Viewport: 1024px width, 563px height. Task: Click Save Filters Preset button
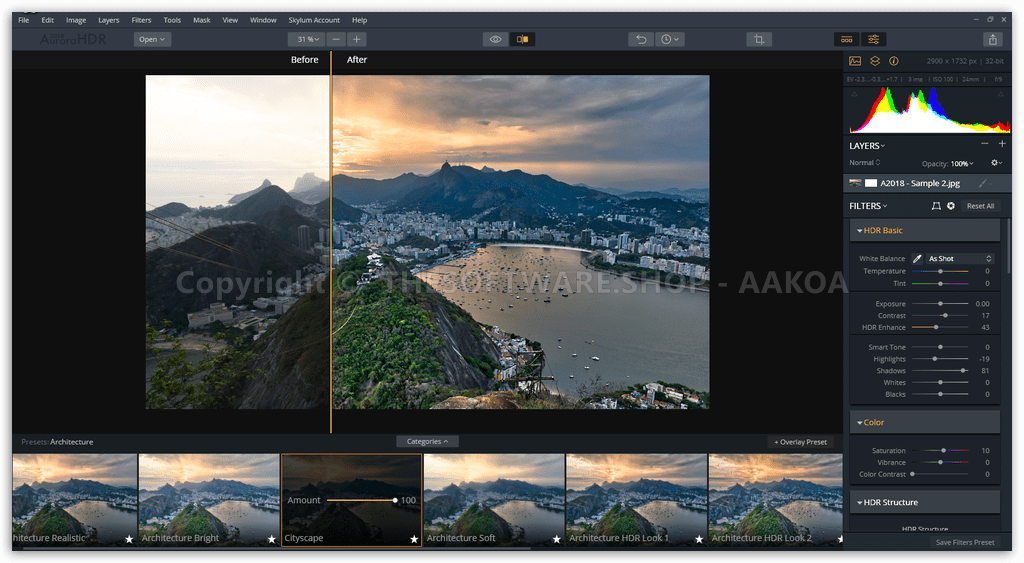tap(965, 542)
